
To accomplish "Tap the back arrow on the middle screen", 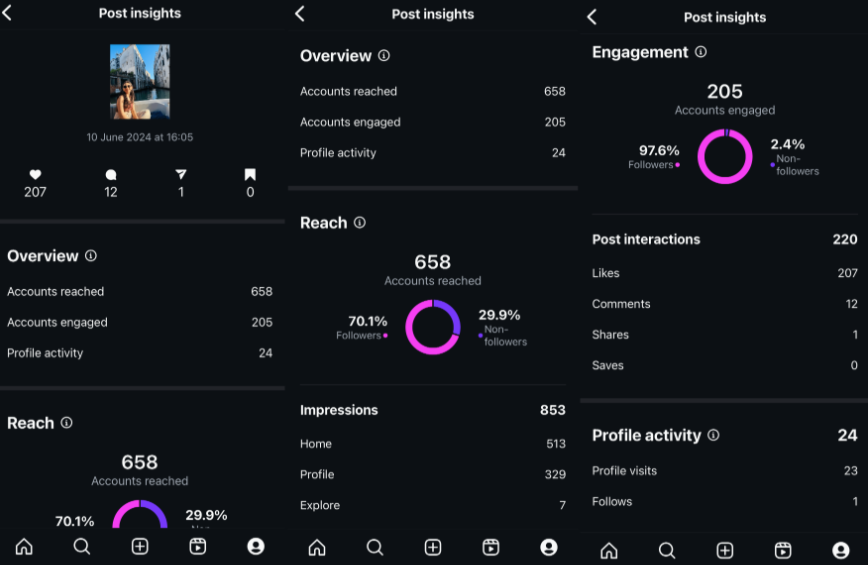I will [x=300, y=14].
